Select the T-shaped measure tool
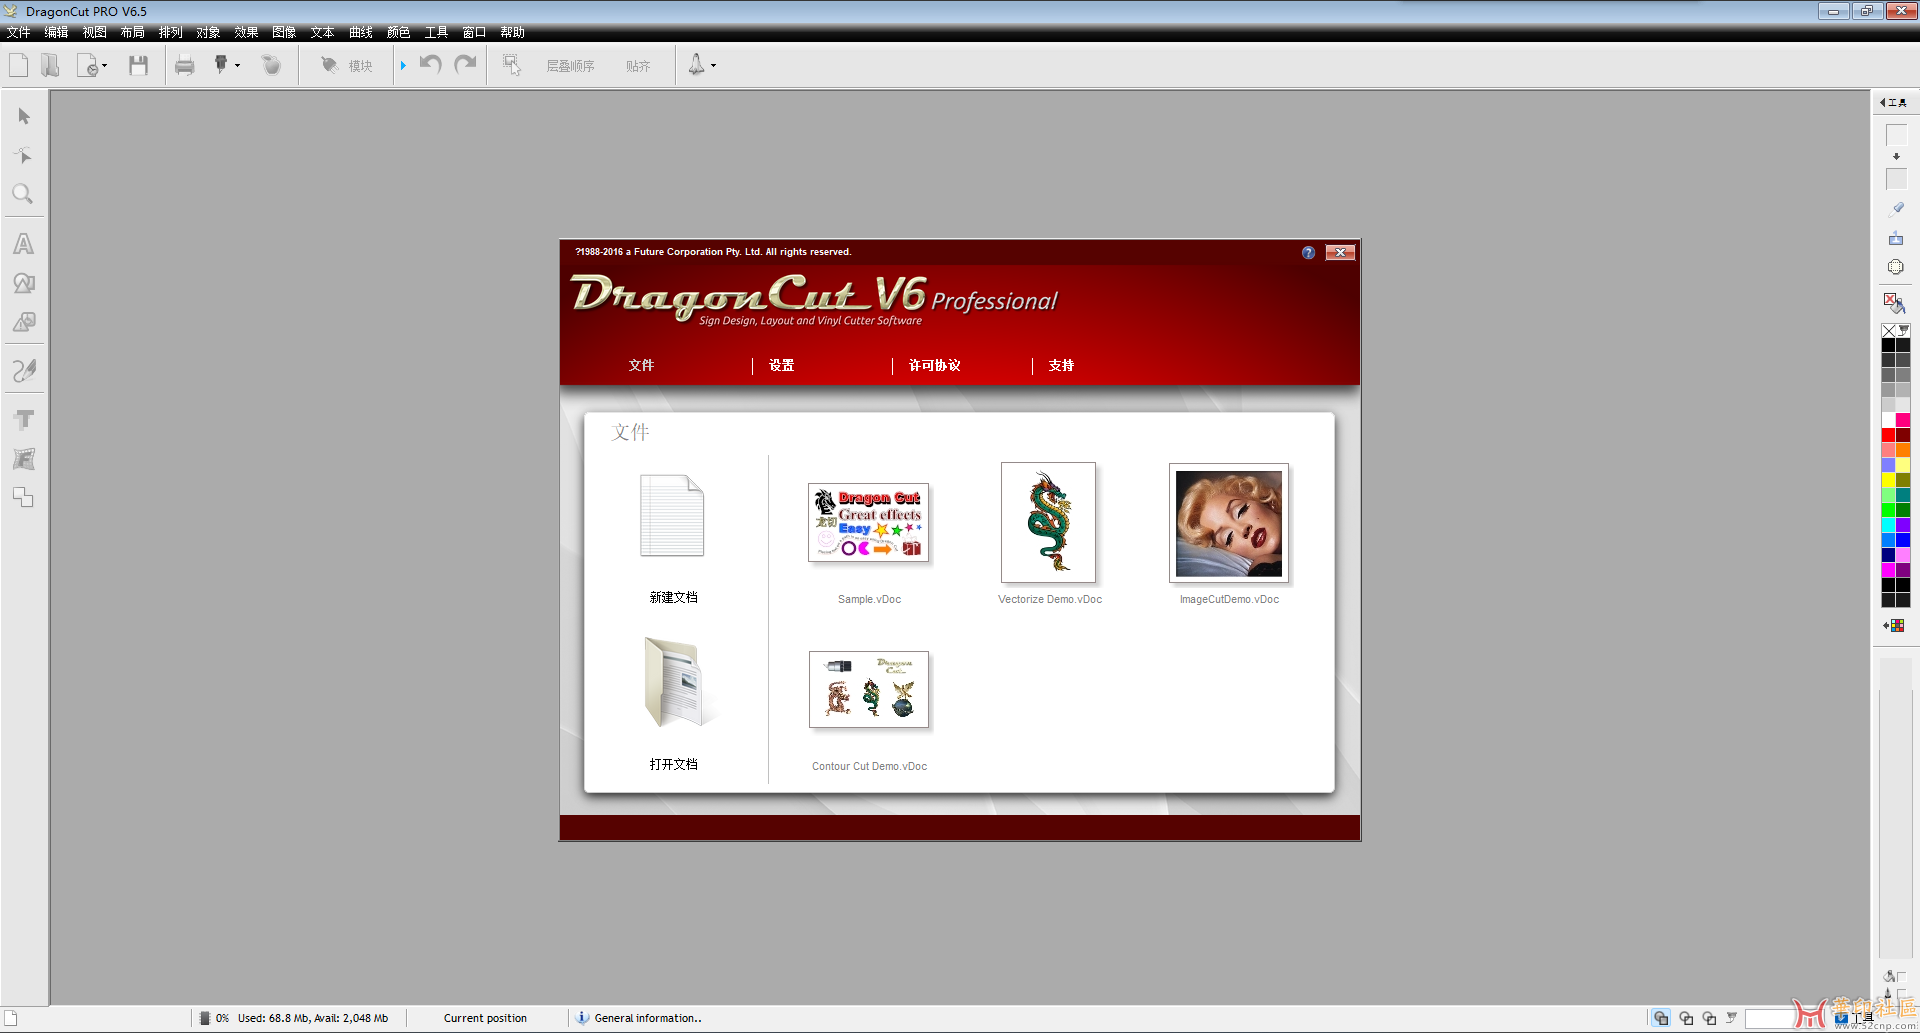The width and height of the screenshot is (1920, 1033). click(x=24, y=420)
